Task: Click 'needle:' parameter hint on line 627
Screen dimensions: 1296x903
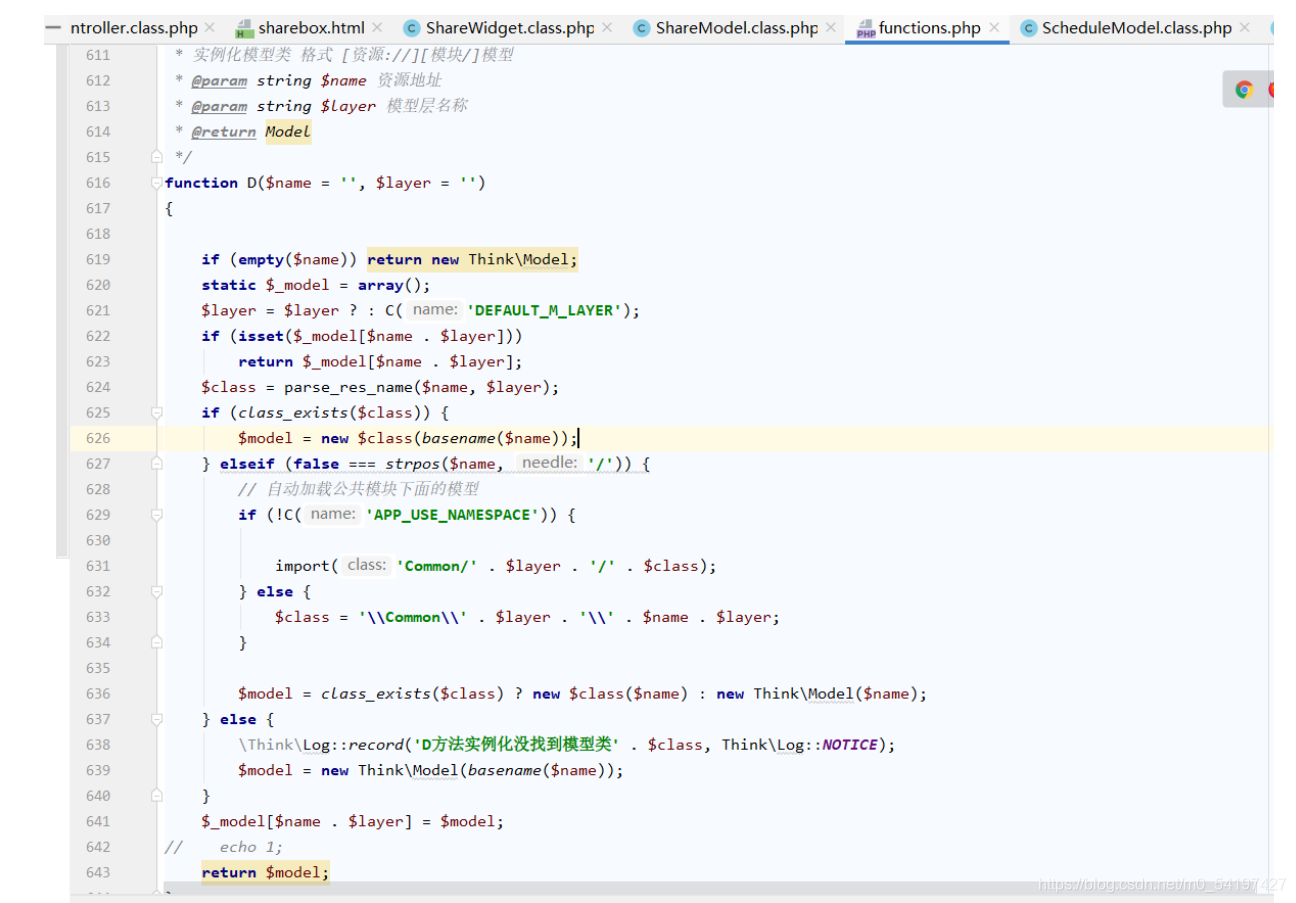Action: [549, 463]
